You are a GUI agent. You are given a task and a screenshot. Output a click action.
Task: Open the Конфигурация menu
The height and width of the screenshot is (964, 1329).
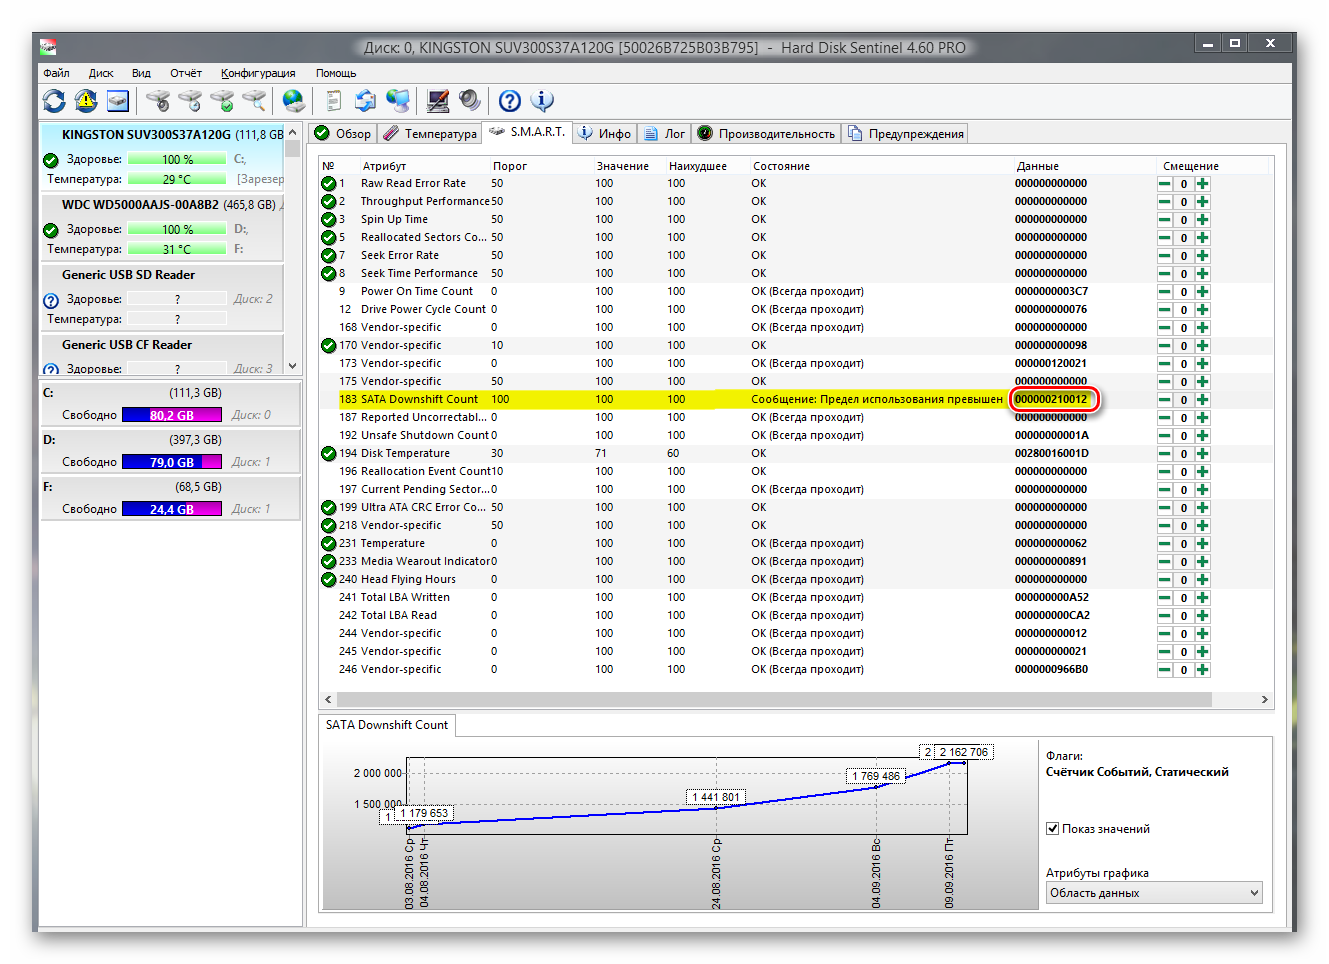click(x=258, y=73)
